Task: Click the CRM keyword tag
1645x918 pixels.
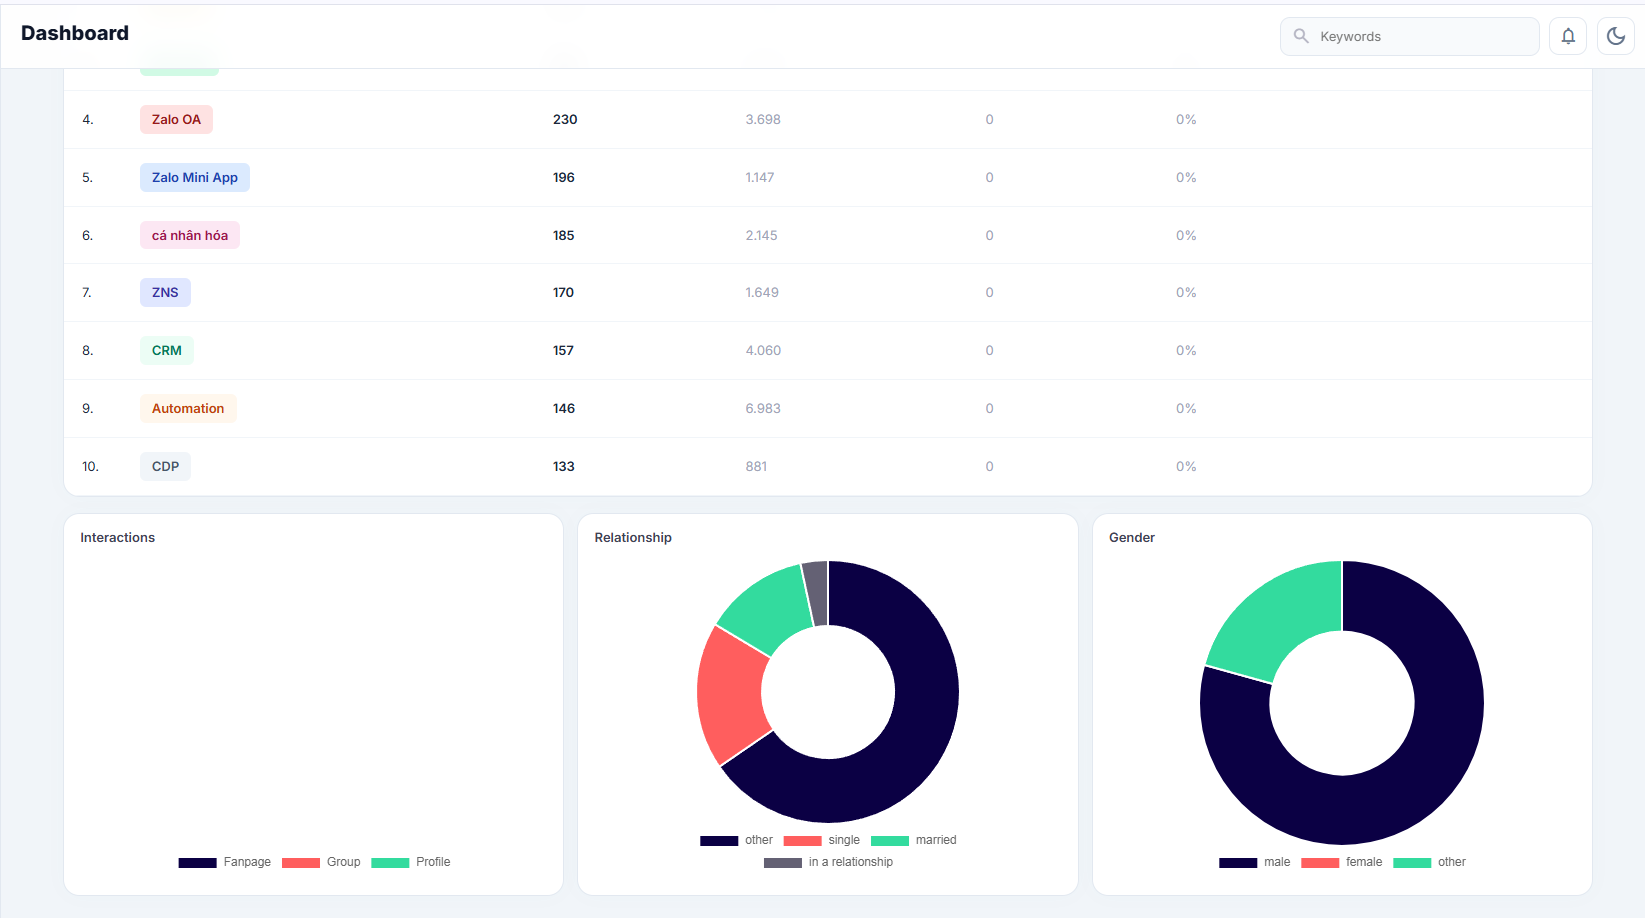Action: pos(166,350)
